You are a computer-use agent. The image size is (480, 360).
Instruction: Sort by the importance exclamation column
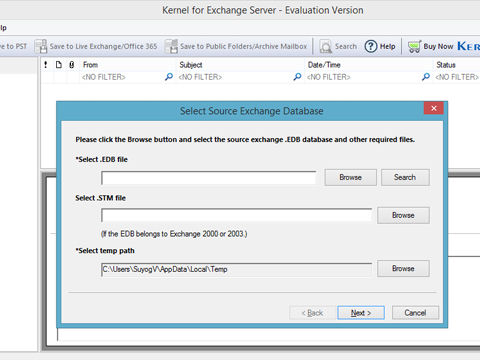[46, 65]
